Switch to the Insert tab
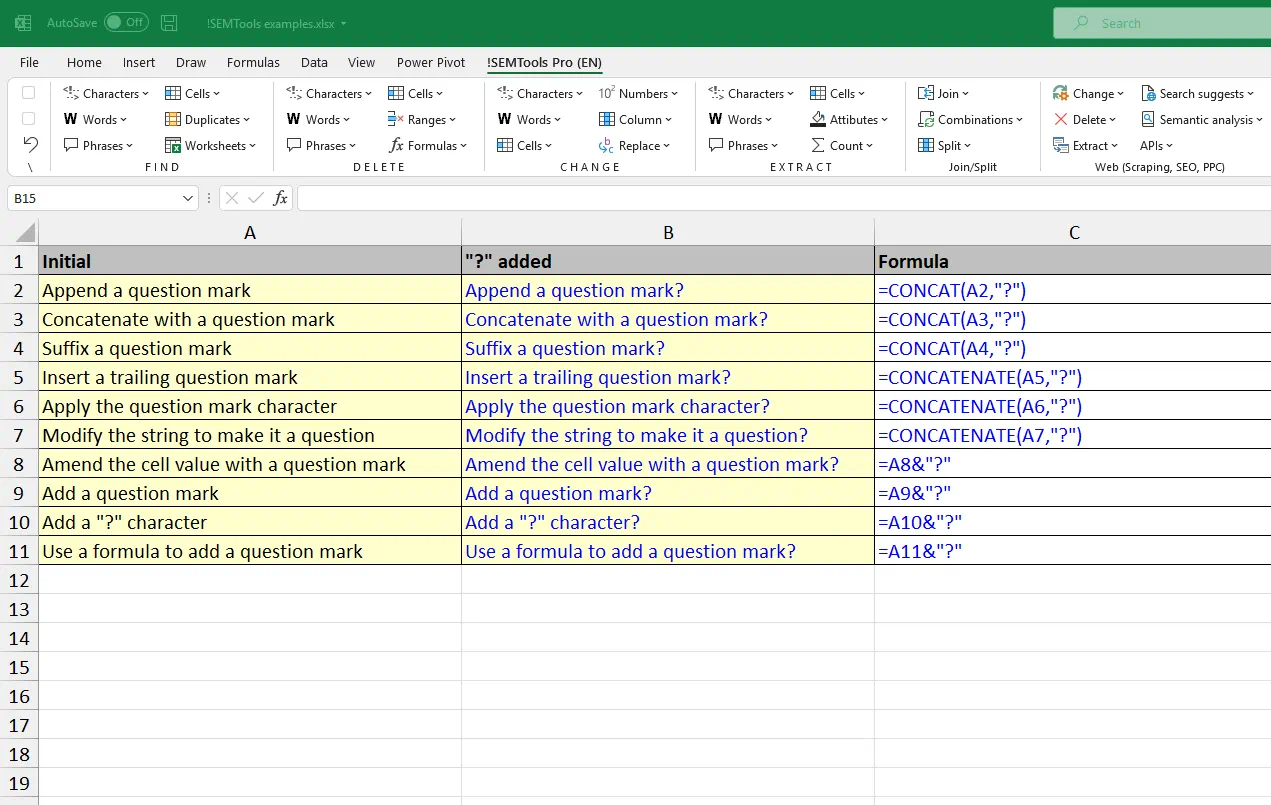The height and width of the screenshot is (805, 1271). point(139,62)
